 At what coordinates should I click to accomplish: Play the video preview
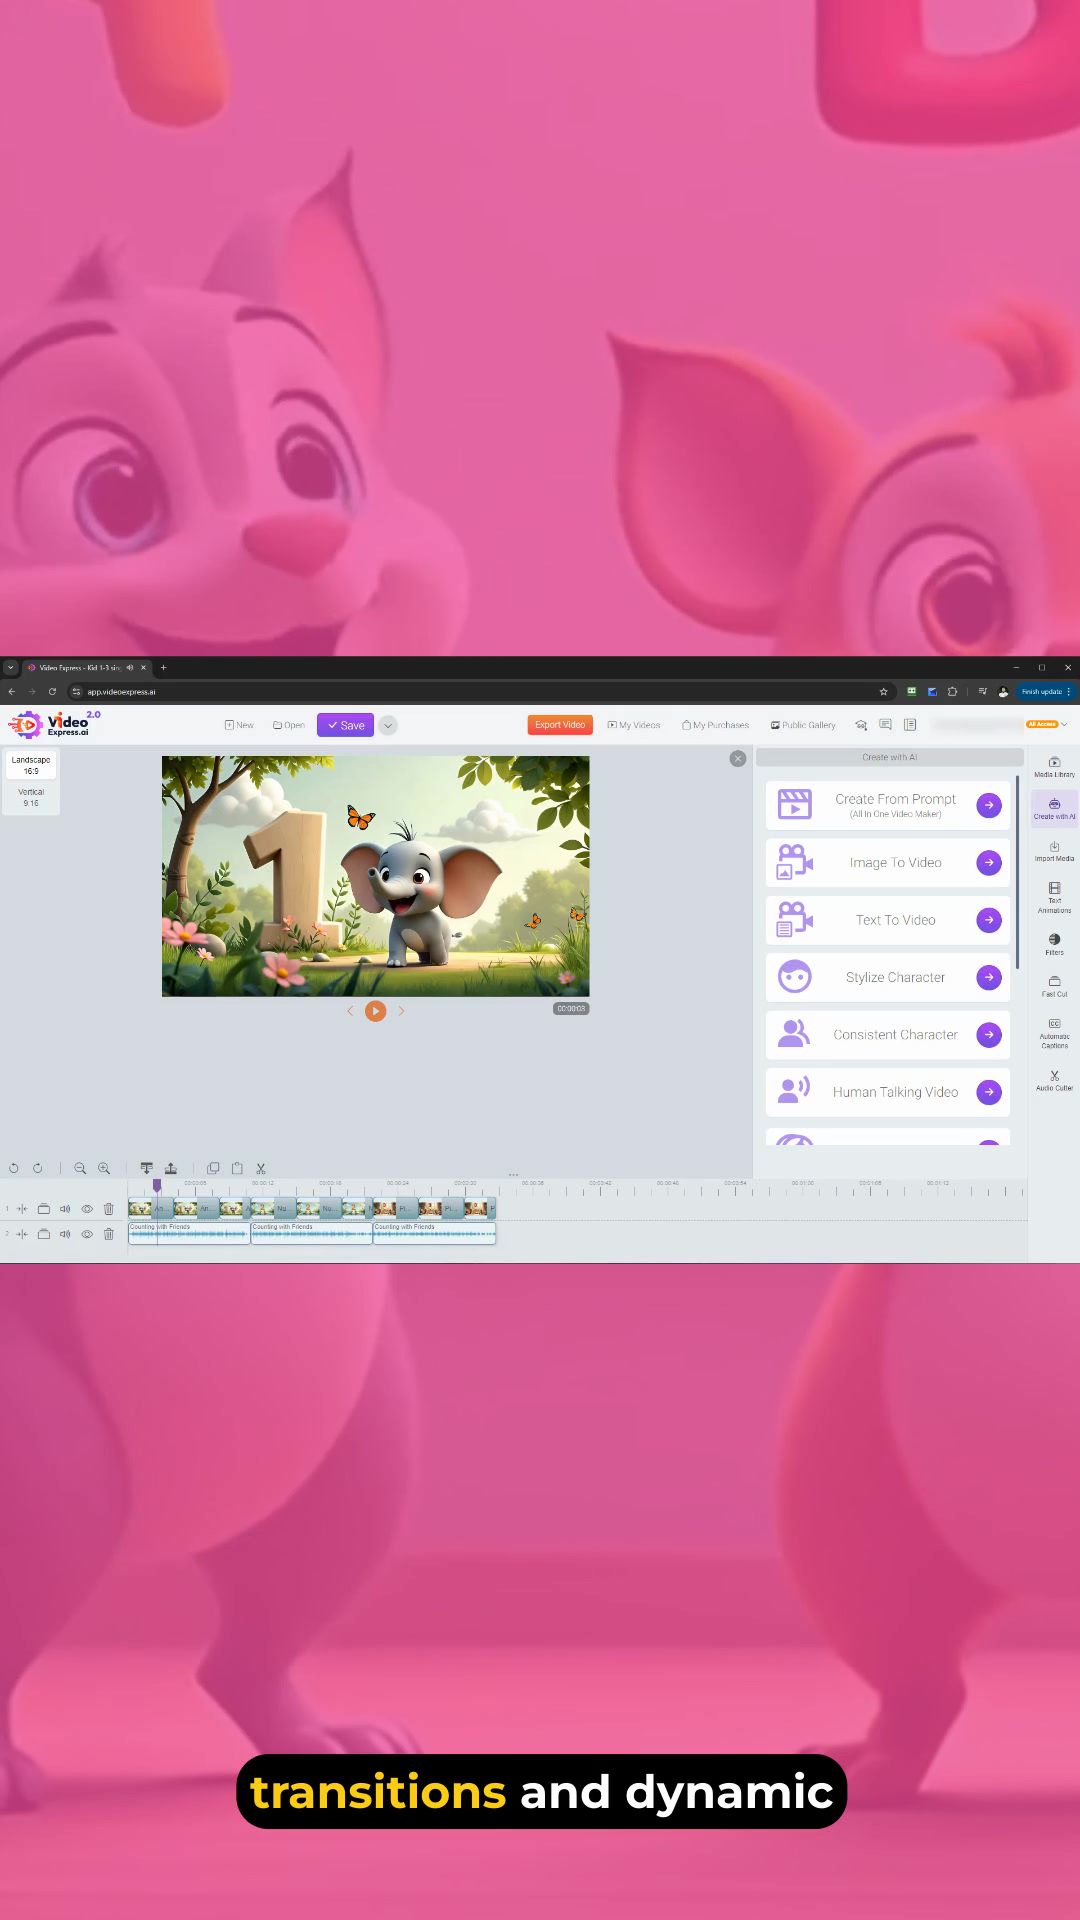[x=376, y=1011]
